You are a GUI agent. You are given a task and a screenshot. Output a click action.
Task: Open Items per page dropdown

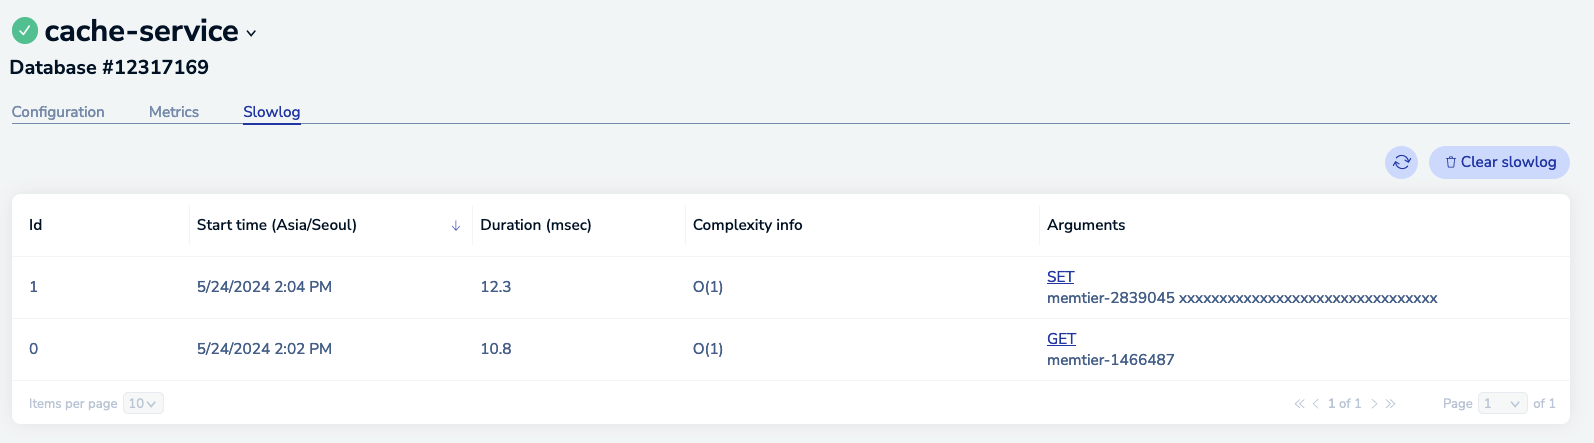143,404
